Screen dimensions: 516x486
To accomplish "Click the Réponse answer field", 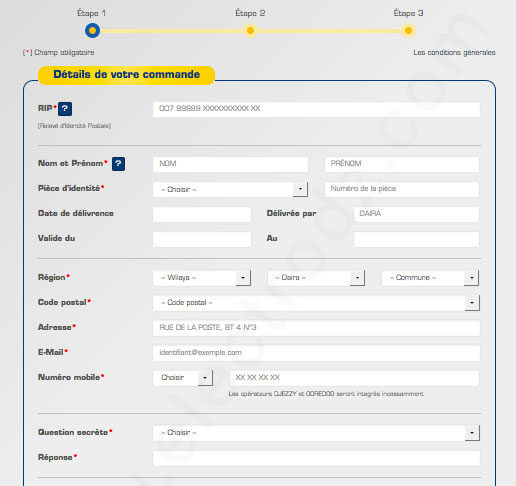I will click(316, 458).
